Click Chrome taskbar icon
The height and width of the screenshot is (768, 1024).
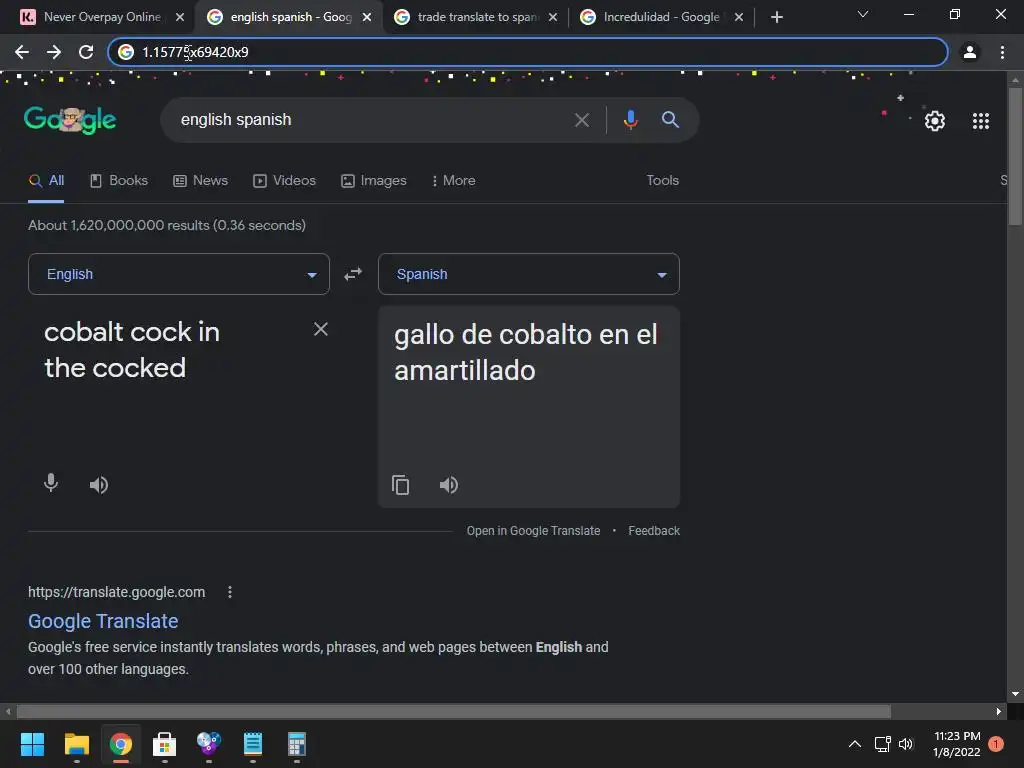point(121,744)
